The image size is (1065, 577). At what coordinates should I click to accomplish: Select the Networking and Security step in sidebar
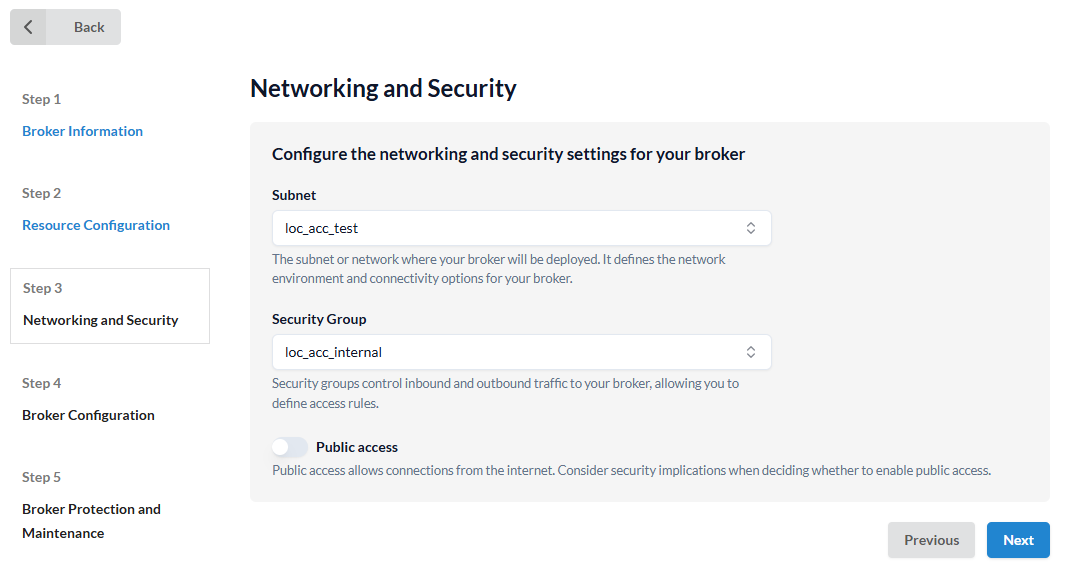(101, 320)
